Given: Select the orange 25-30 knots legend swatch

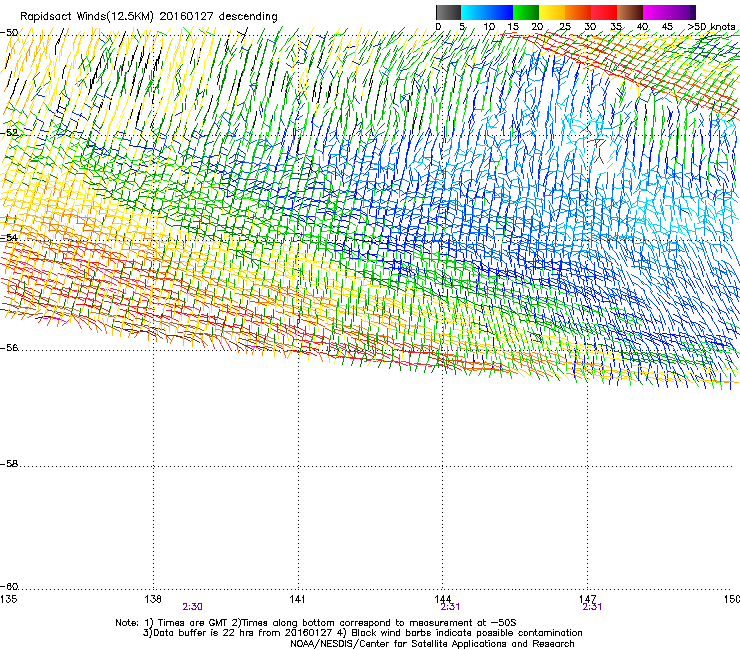Looking at the screenshot, I should coord(578,12).
